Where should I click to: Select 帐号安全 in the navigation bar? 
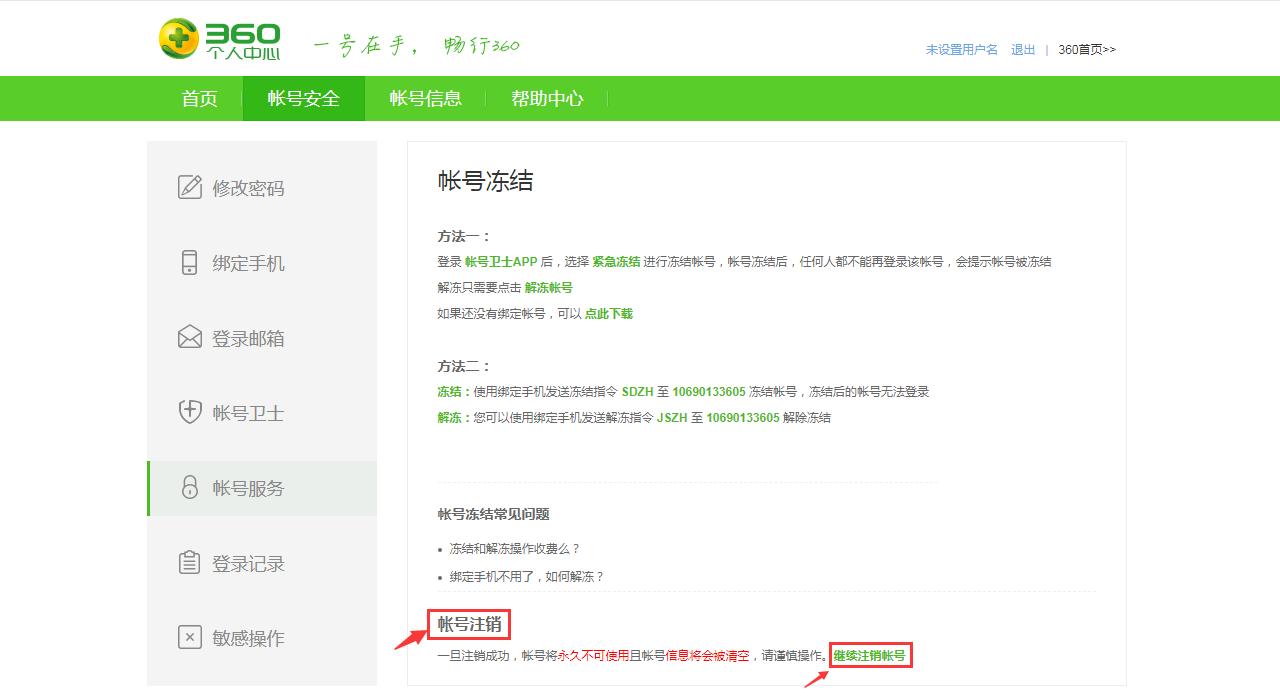point(304,99)
